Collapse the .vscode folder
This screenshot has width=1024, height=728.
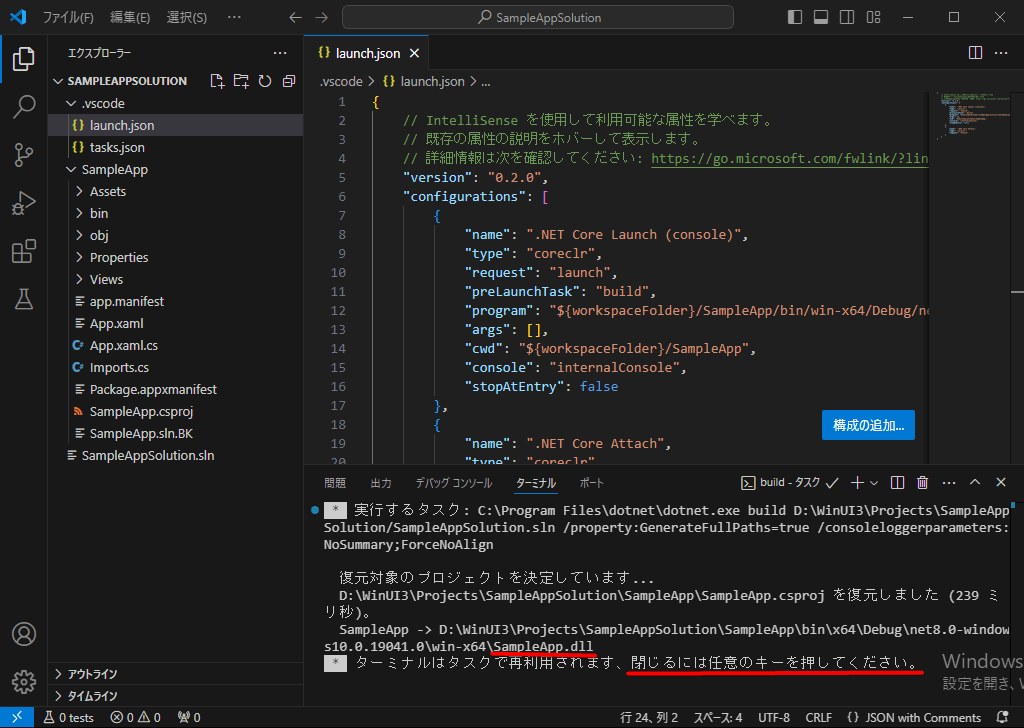[102, 103]
